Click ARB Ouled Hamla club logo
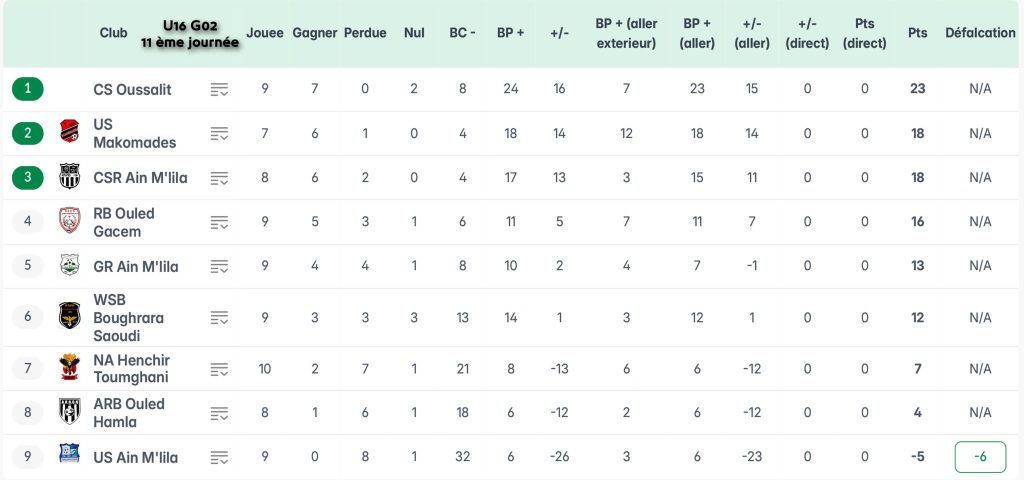This screenshot has height=480, width=1024. [x=69, y=412]
